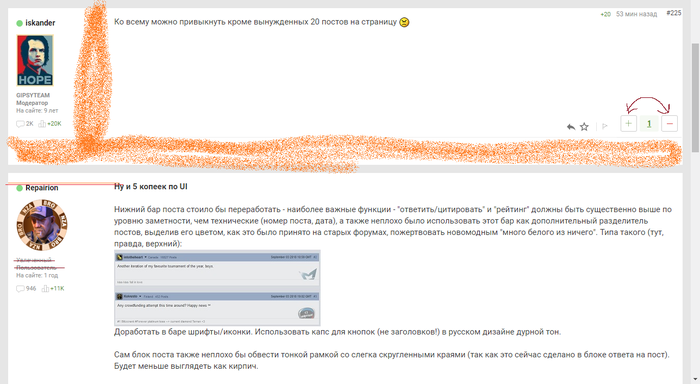Click Repairion's 946 comments icon
Screen dimensions: 700x384
click(20, 288)
